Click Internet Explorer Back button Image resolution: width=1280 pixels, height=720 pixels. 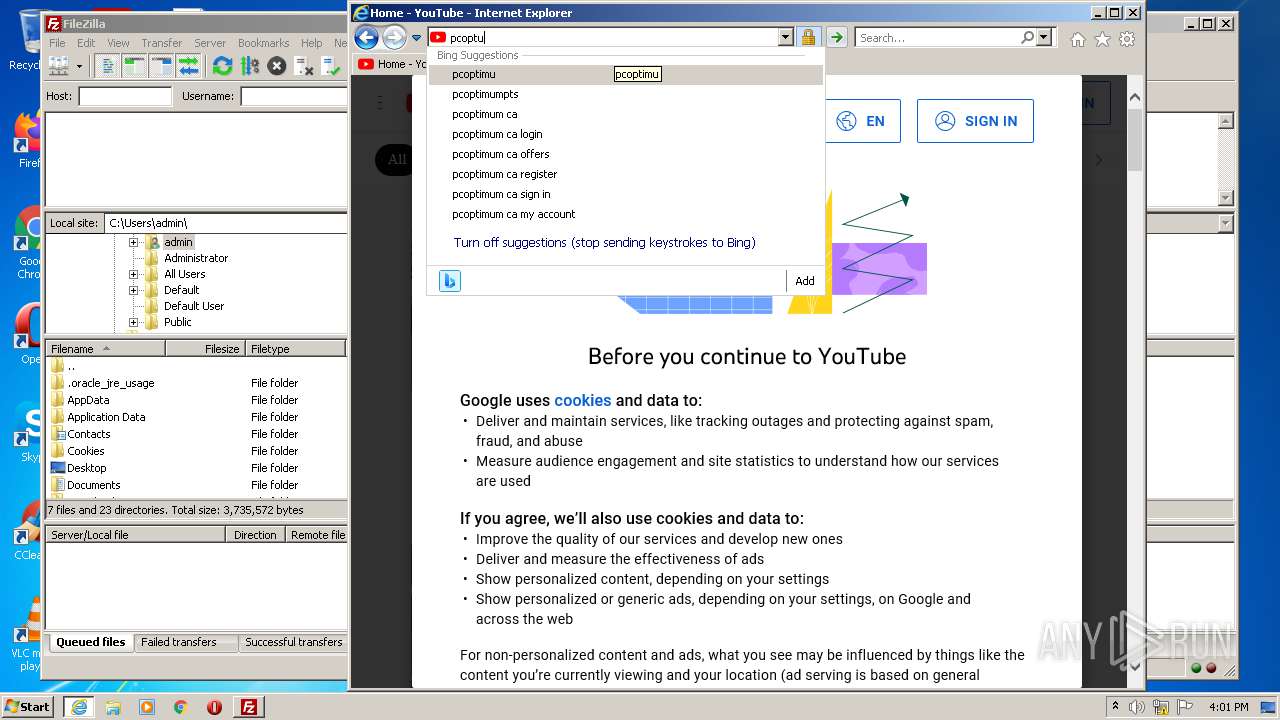(x=366, y=38)
